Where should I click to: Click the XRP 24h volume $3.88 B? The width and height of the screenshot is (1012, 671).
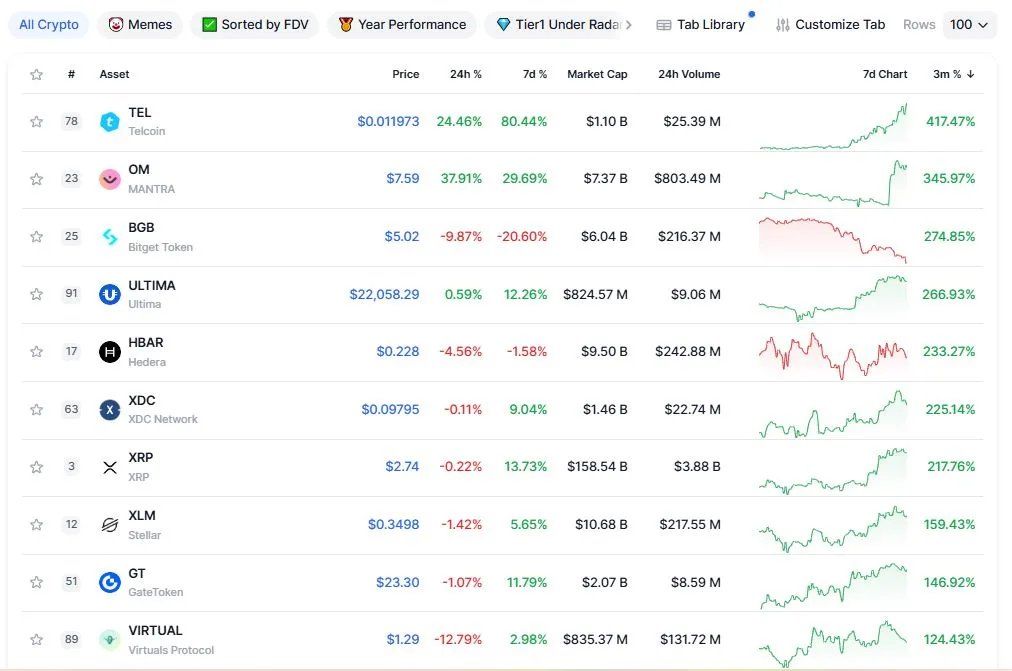click(x=697, y=466)
